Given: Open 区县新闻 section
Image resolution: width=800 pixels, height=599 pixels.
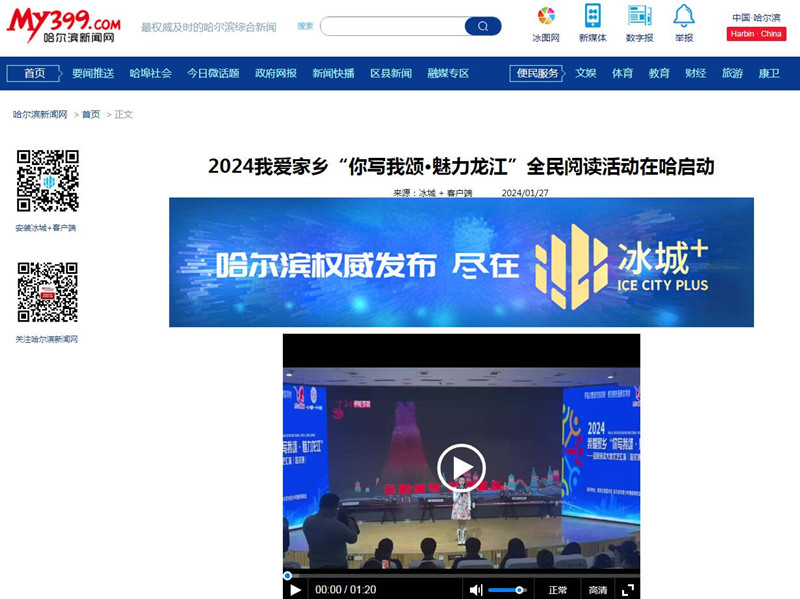Looking at the screenshot, I should pyautogui.click(x=390, y=73).
